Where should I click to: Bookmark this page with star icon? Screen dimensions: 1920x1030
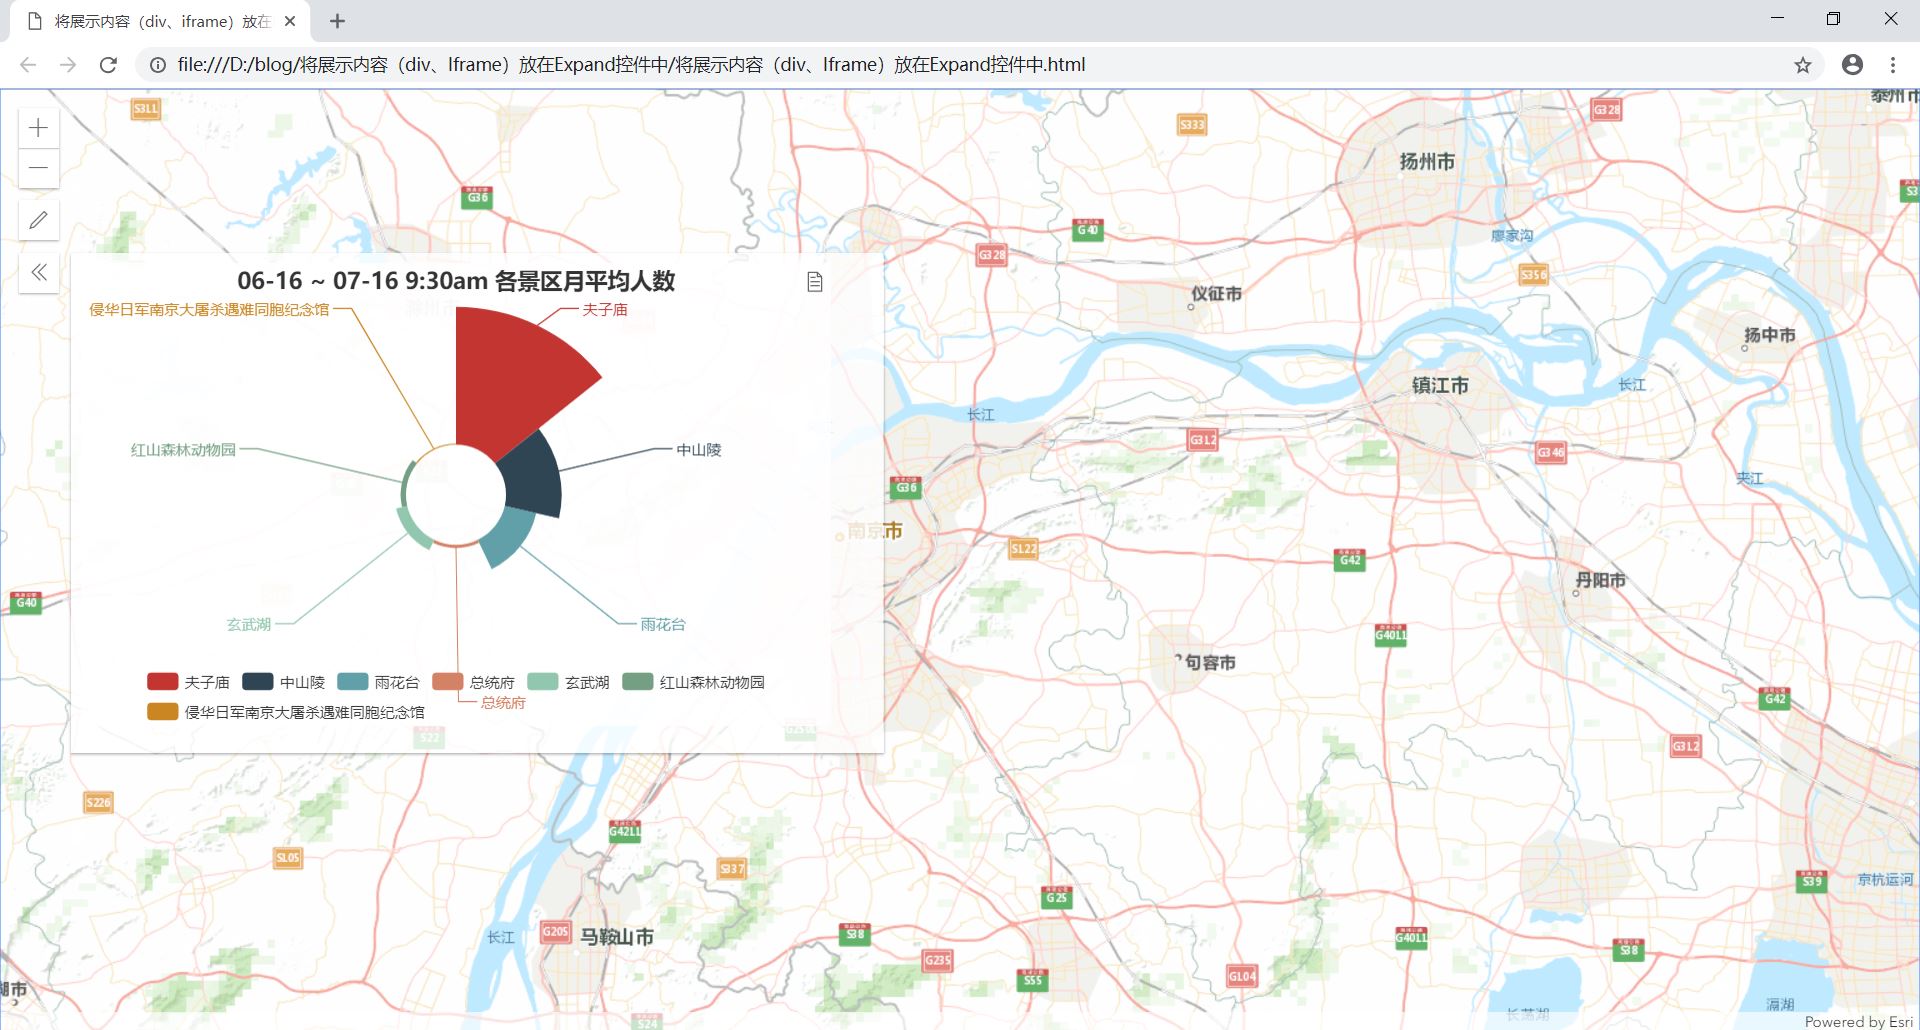pos(1803,65)
